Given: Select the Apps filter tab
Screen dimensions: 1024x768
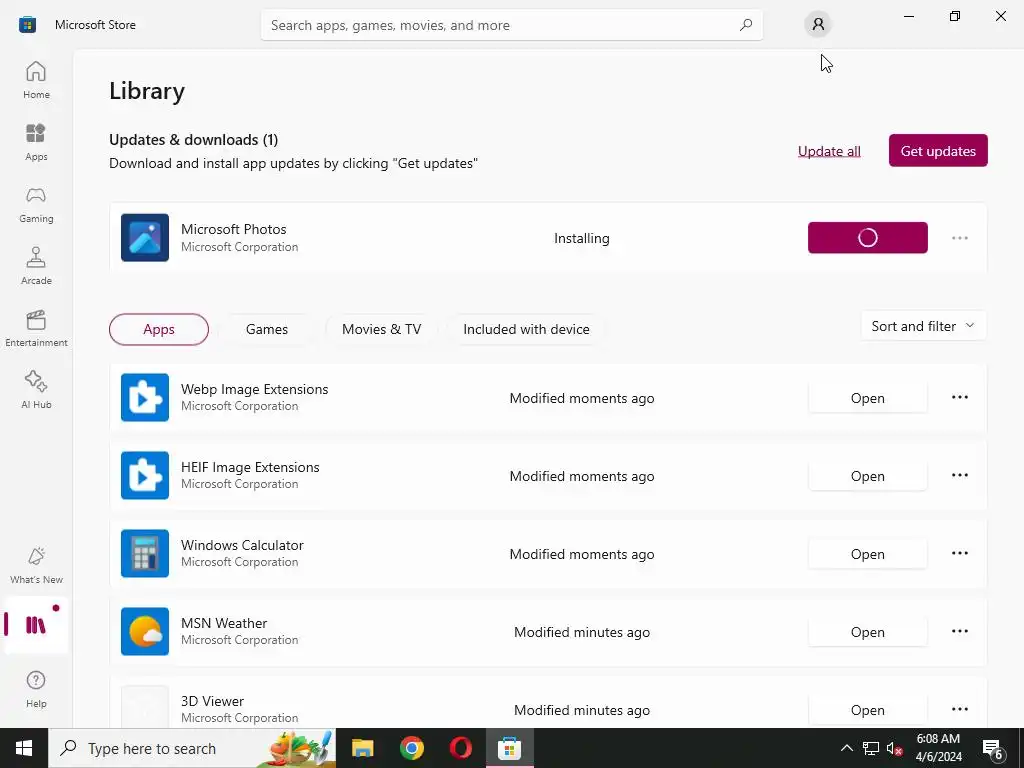Looking at the screenshot, I should tap(159, 329).
